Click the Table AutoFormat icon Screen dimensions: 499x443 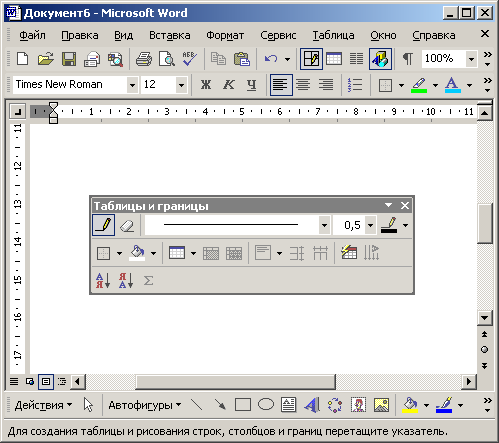[349, 253]
